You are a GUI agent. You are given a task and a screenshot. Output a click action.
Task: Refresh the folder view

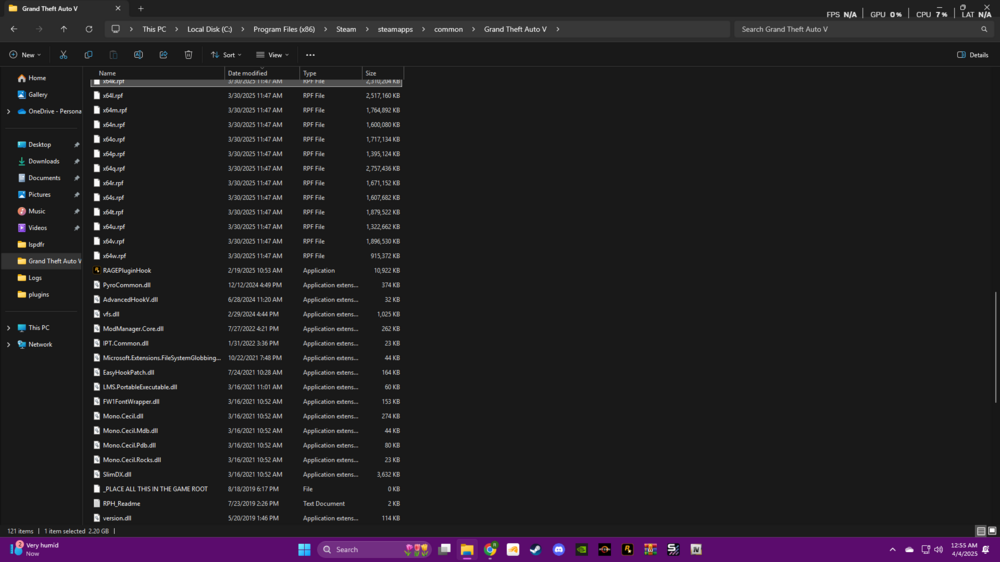(x=89, y=29)
